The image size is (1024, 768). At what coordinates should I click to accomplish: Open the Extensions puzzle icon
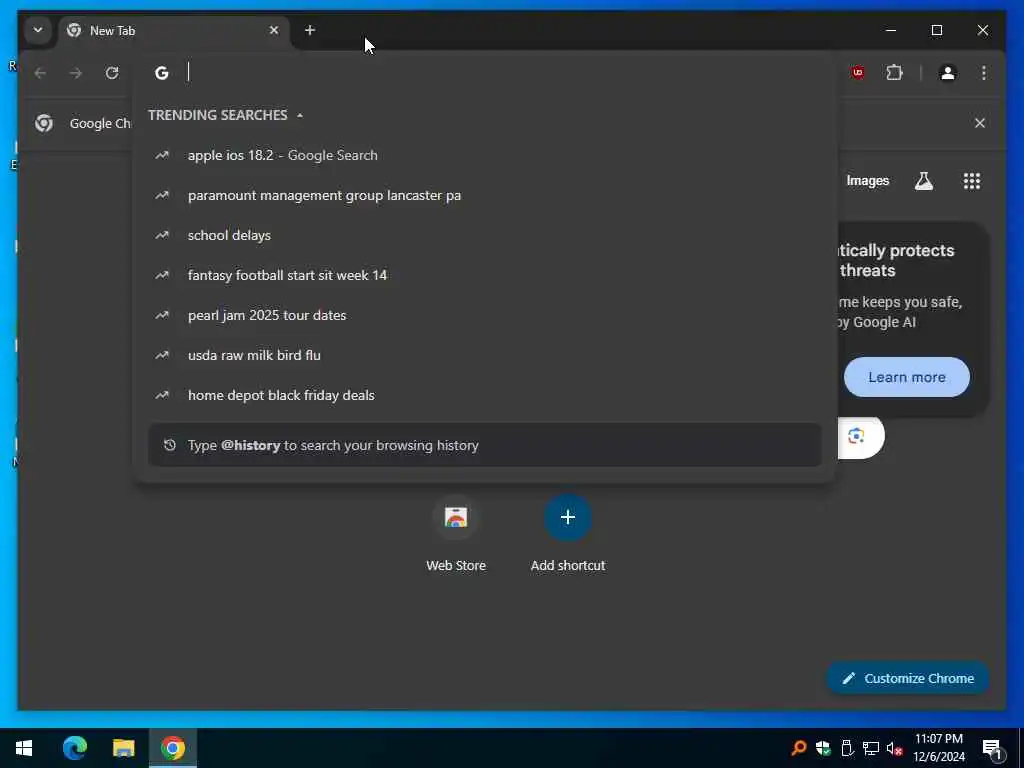(894, 72)
